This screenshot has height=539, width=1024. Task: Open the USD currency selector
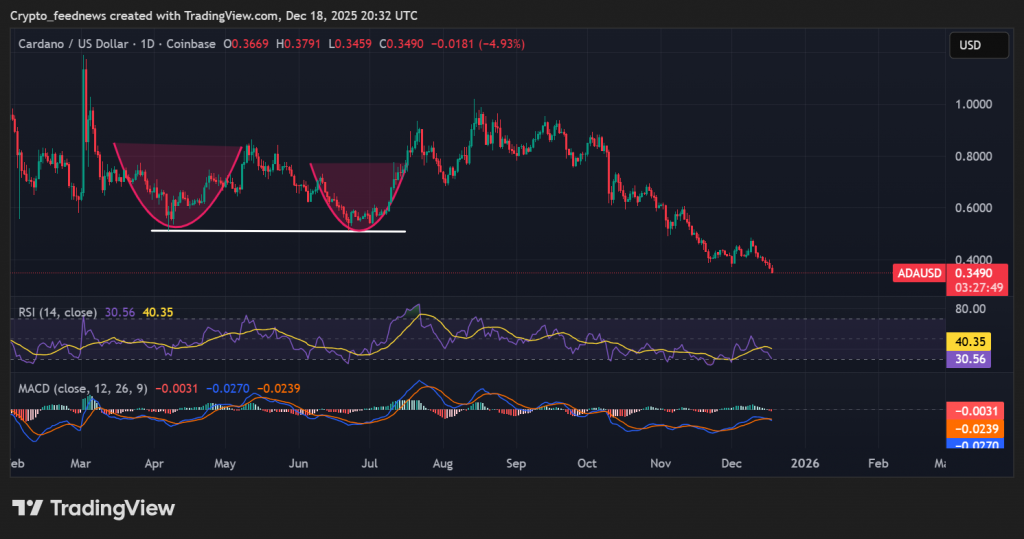point(978,45)
